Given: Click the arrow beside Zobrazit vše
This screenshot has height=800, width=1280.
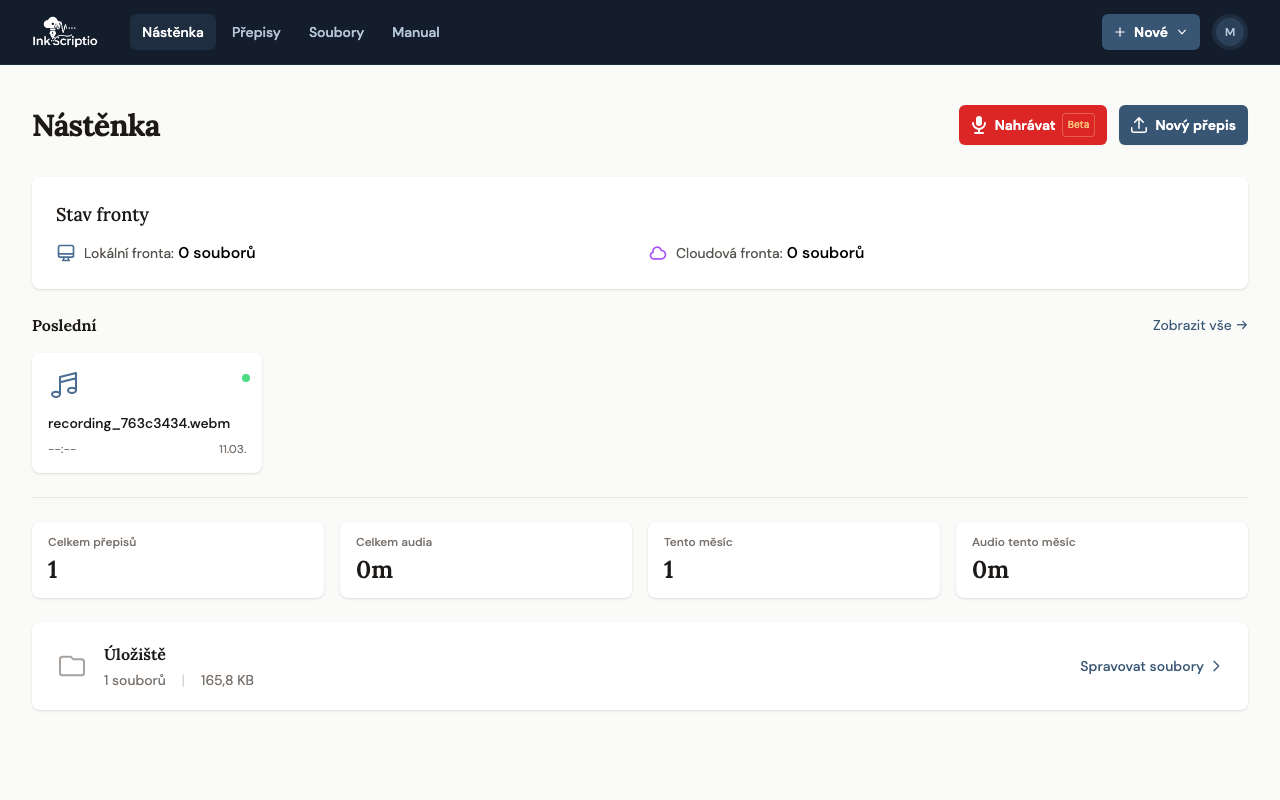Looking at the screenshot, I should [1241, 325].
